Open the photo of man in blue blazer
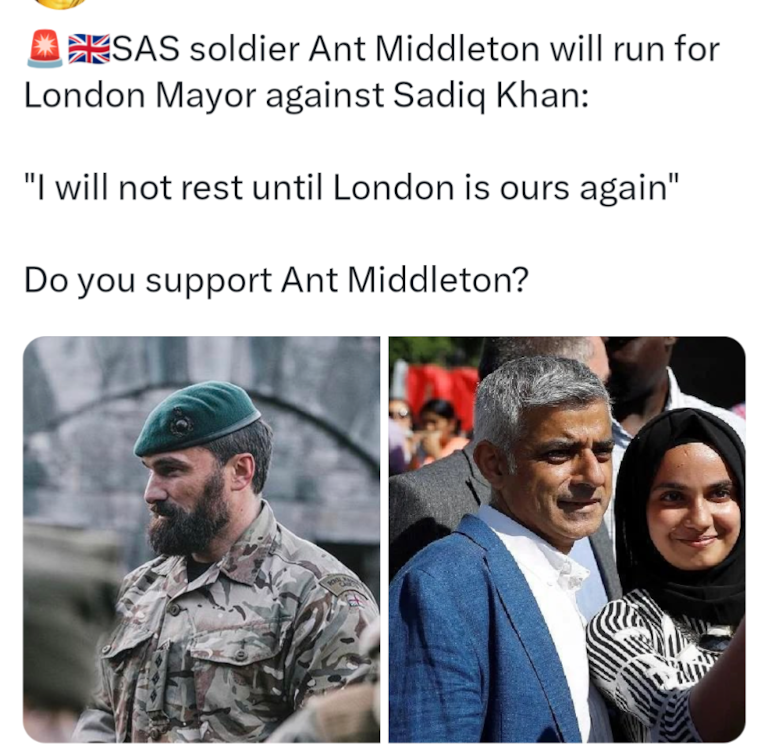Image resolution: width=768 pixels, height=748 pixels. pyautogui.click(x=567, y=539)
